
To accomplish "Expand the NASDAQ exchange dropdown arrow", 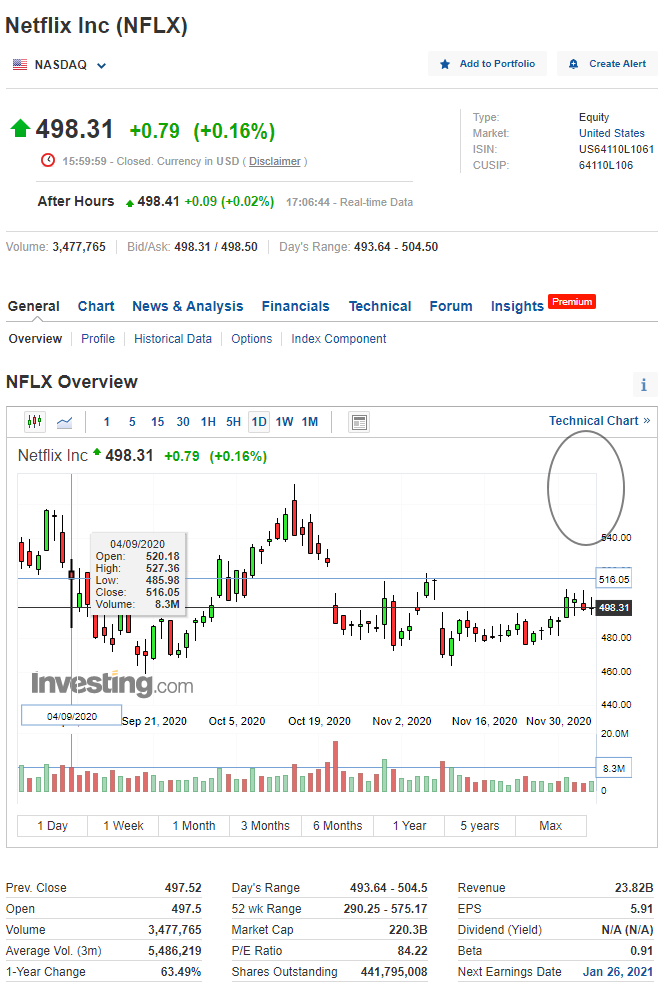I will click(102, 65).
